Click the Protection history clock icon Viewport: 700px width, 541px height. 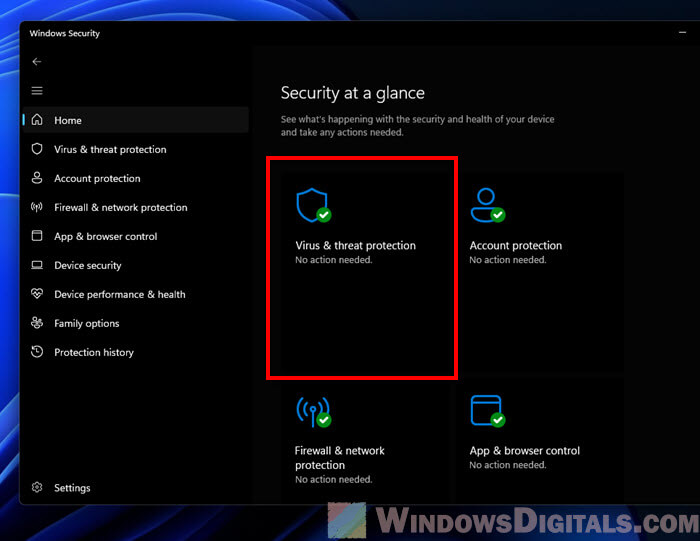point(37,352)
